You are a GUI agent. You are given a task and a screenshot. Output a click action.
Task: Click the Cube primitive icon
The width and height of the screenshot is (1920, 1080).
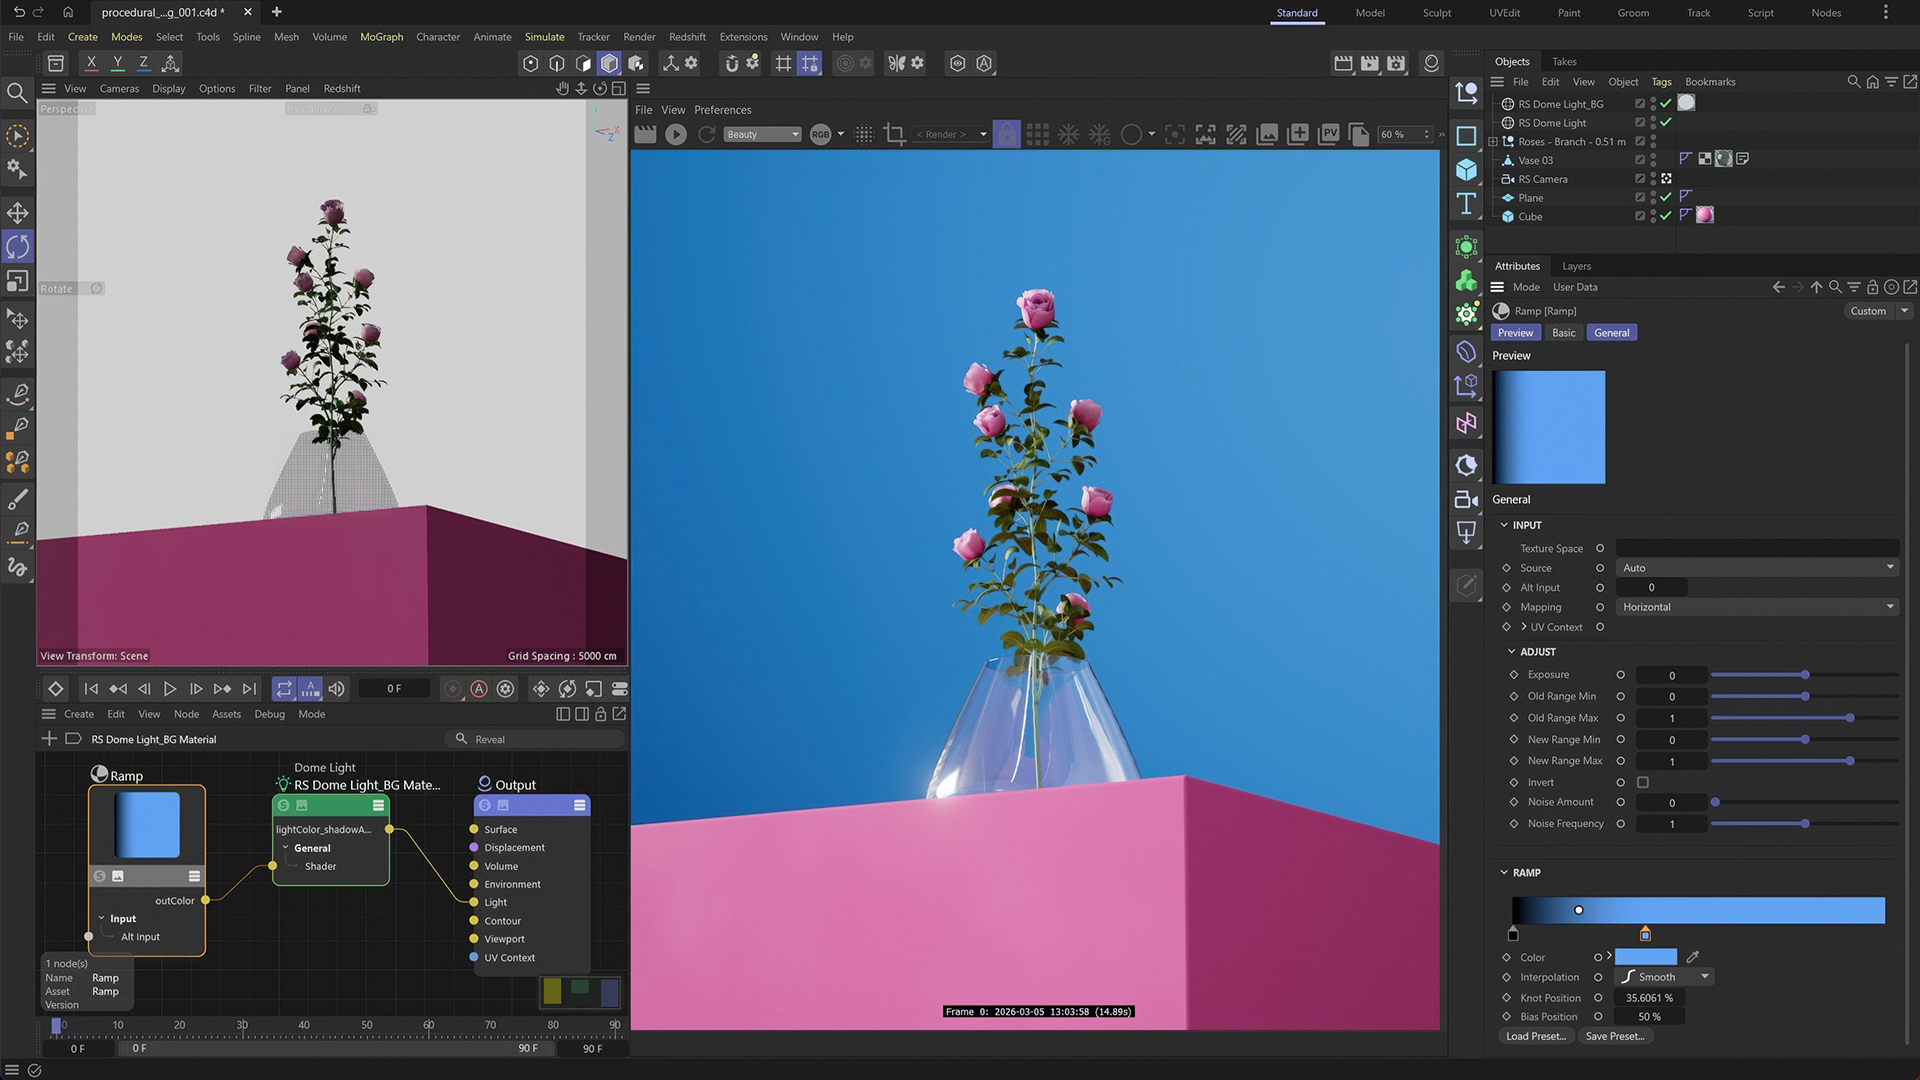tap(1466, 170)
